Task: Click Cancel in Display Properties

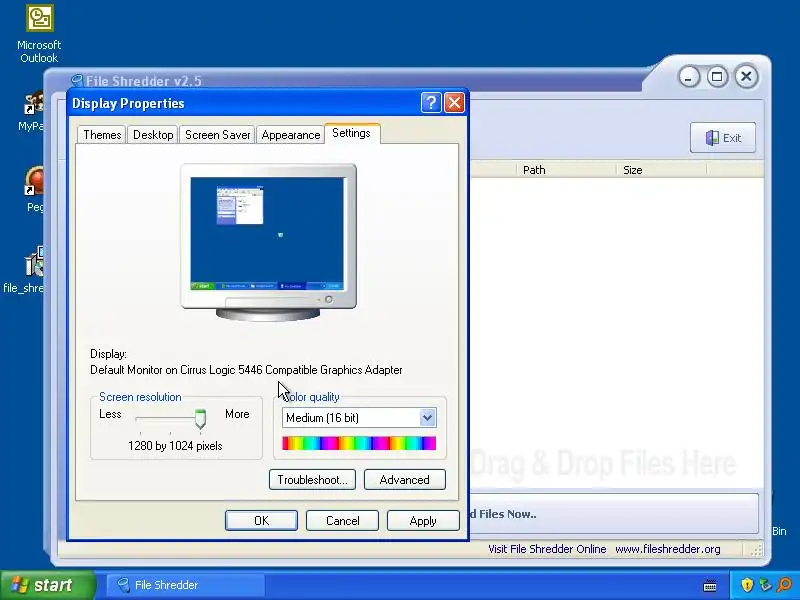Action: [342, 520]
